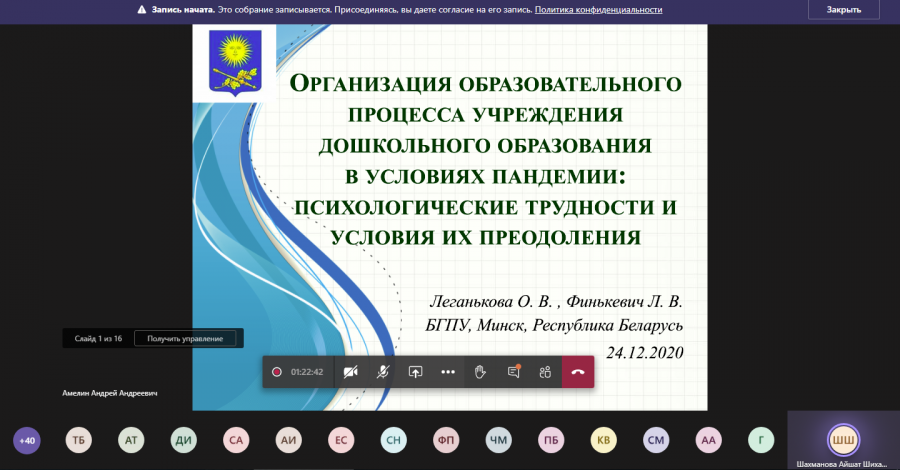Open the 'Политика конфиденциальности' link
This screenshot has width=900, height=470.
pyautogui.click(x=598, y=10)
